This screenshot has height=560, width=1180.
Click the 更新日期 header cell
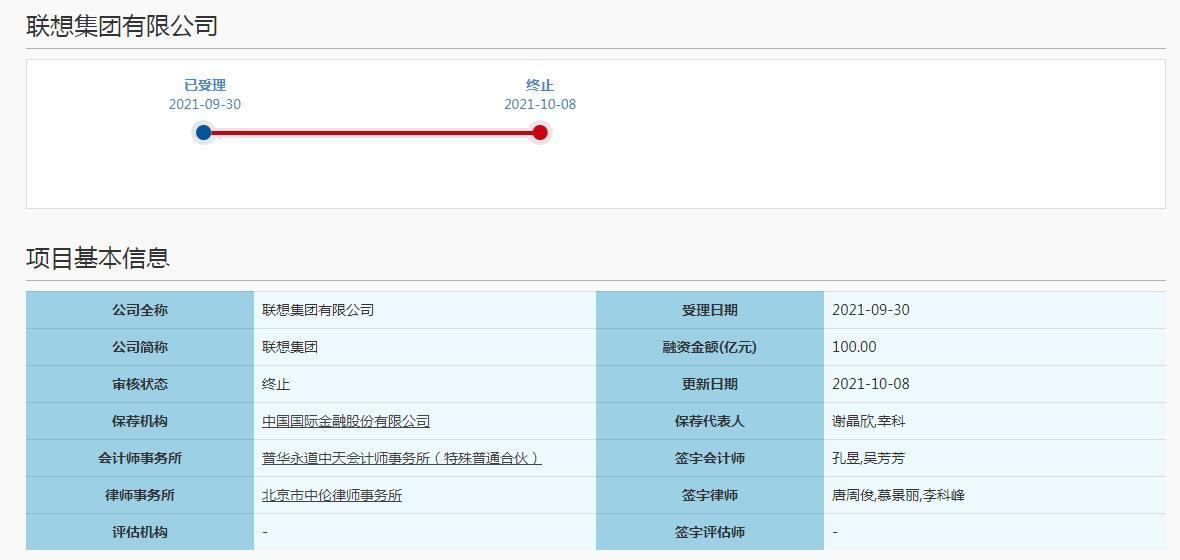(710, 385)
